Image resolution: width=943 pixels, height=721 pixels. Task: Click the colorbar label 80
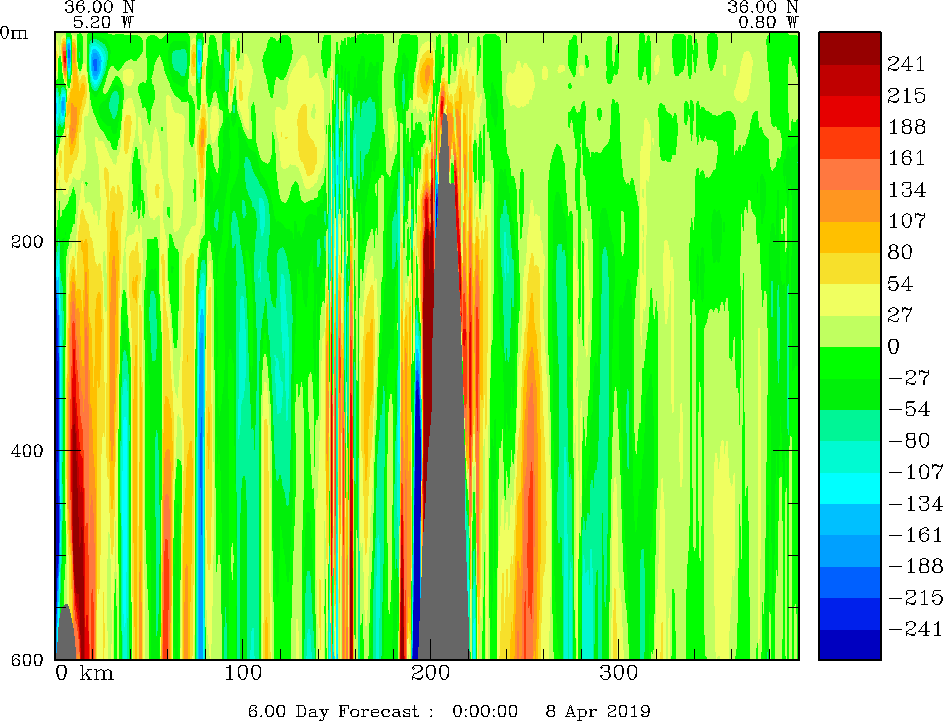[x=900, y=252]
